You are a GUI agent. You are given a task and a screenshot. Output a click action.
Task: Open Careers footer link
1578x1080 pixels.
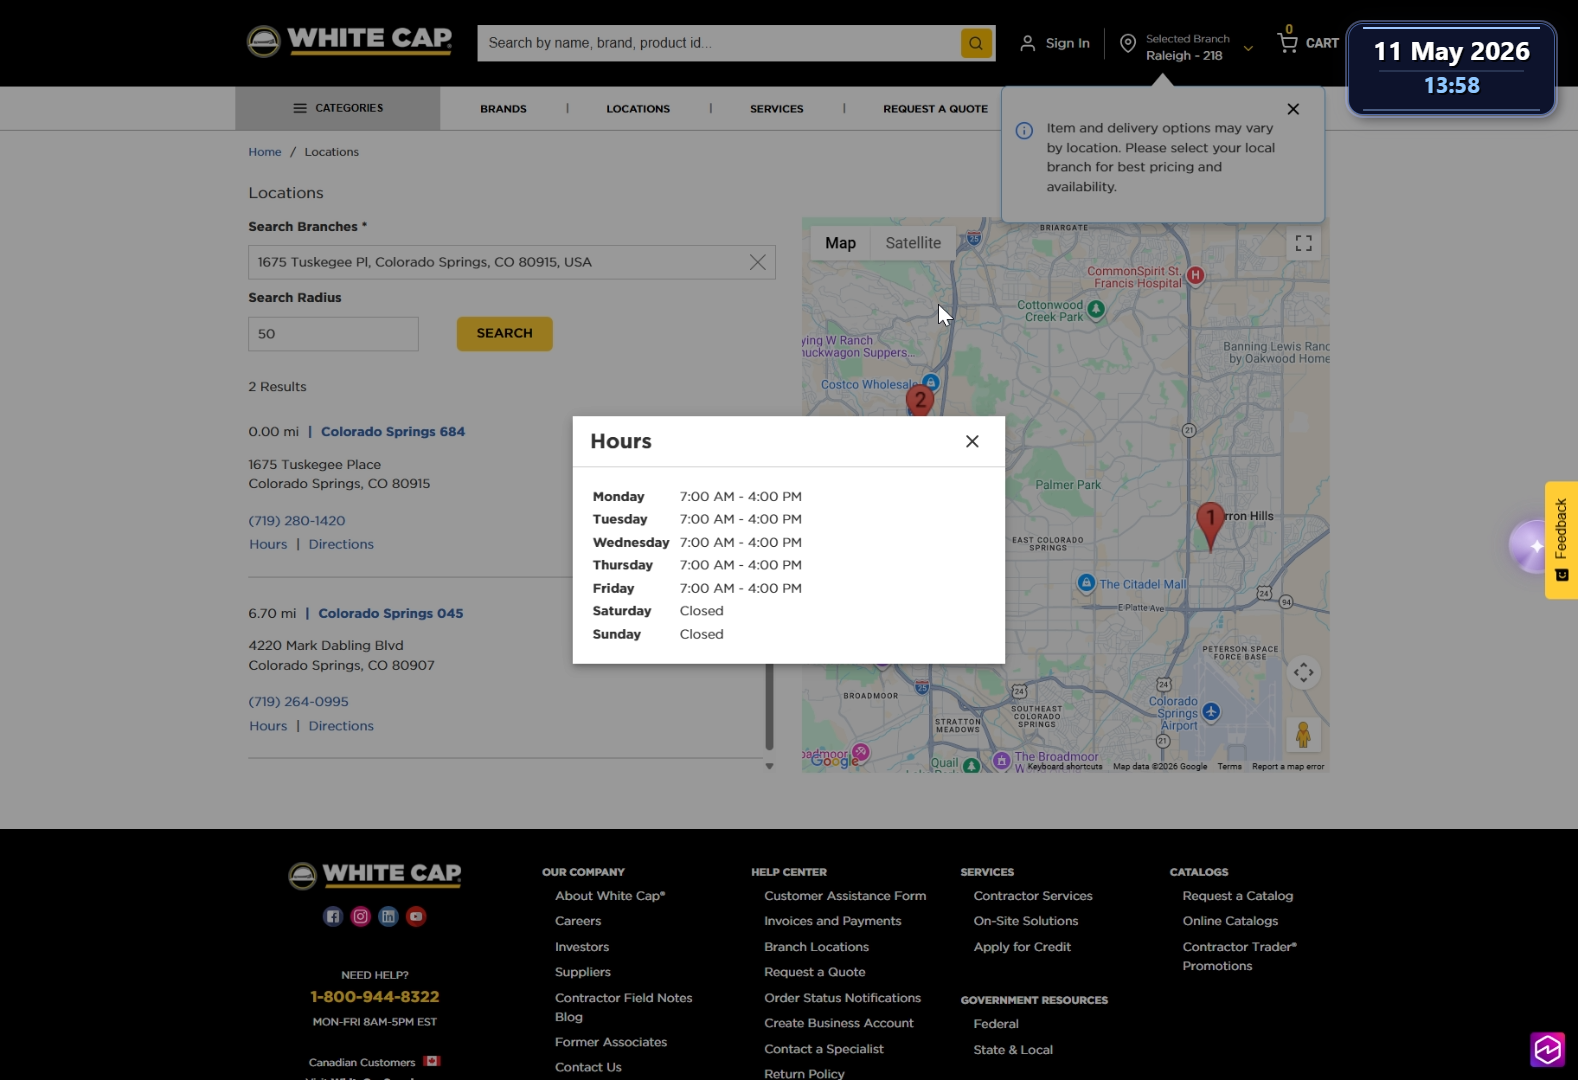tap(578, 921)
